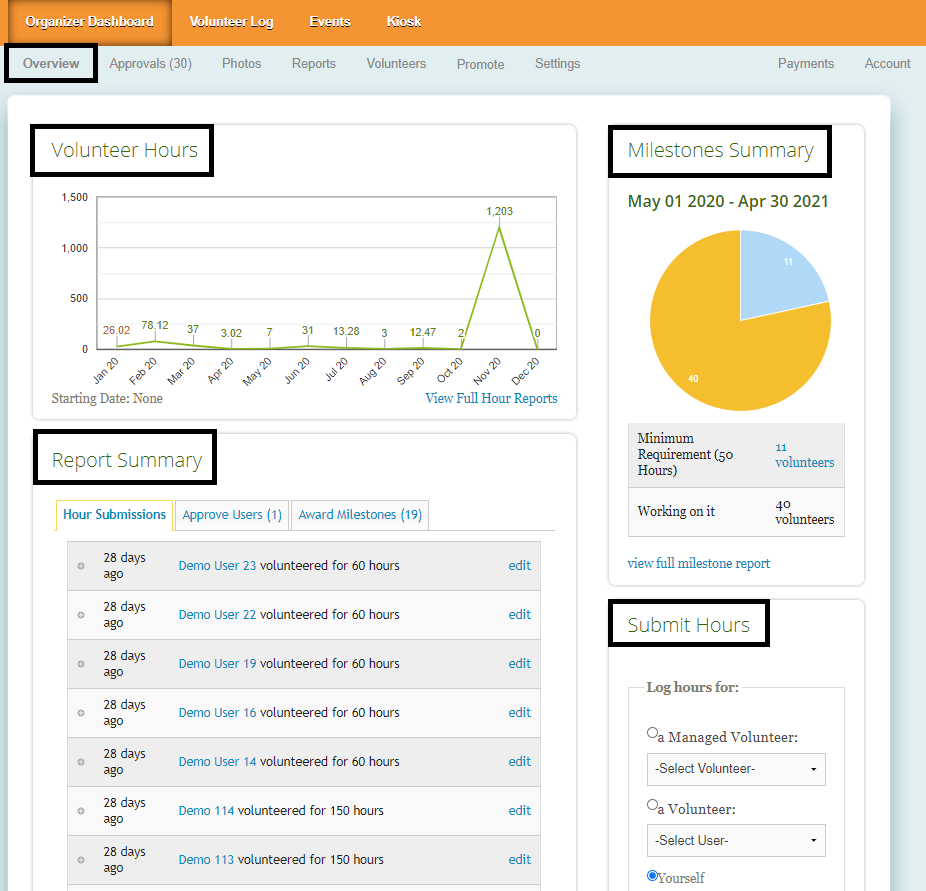The width and height of the screenshot is (926, 891).
Task: Open the view full milestone report link
Action: click(698, 563)
